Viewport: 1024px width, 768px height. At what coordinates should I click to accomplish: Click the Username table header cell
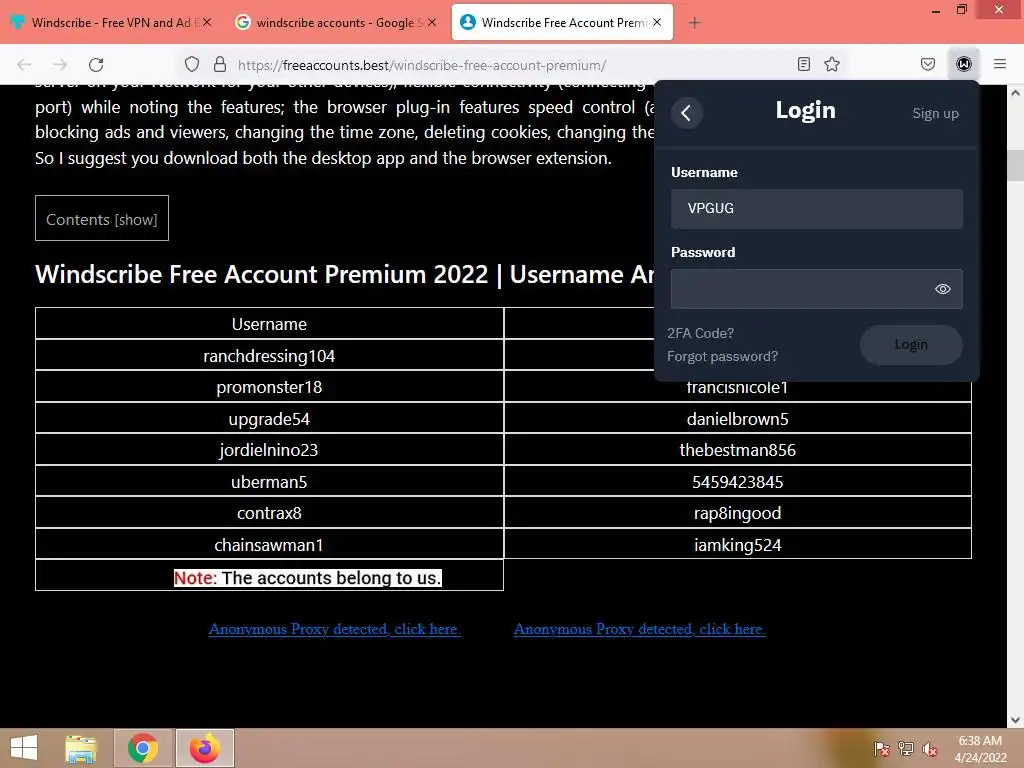pyautogui.click(x=269, y=324)
